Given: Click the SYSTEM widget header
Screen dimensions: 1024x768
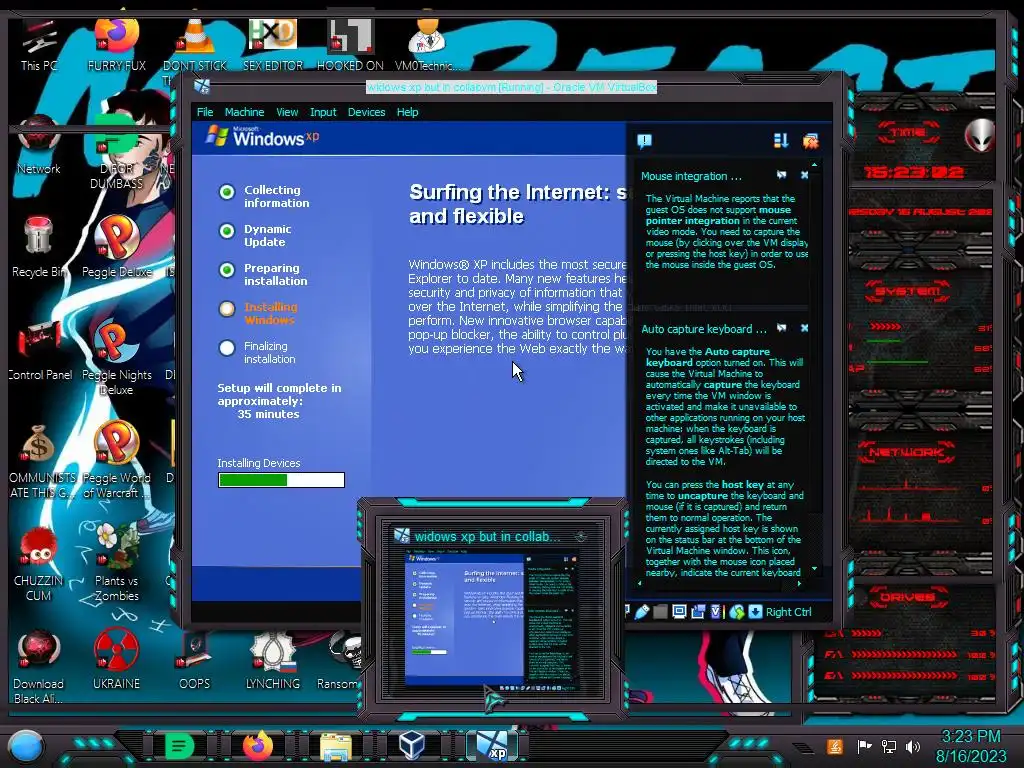Looking at the screenshot, I should 907,291.
